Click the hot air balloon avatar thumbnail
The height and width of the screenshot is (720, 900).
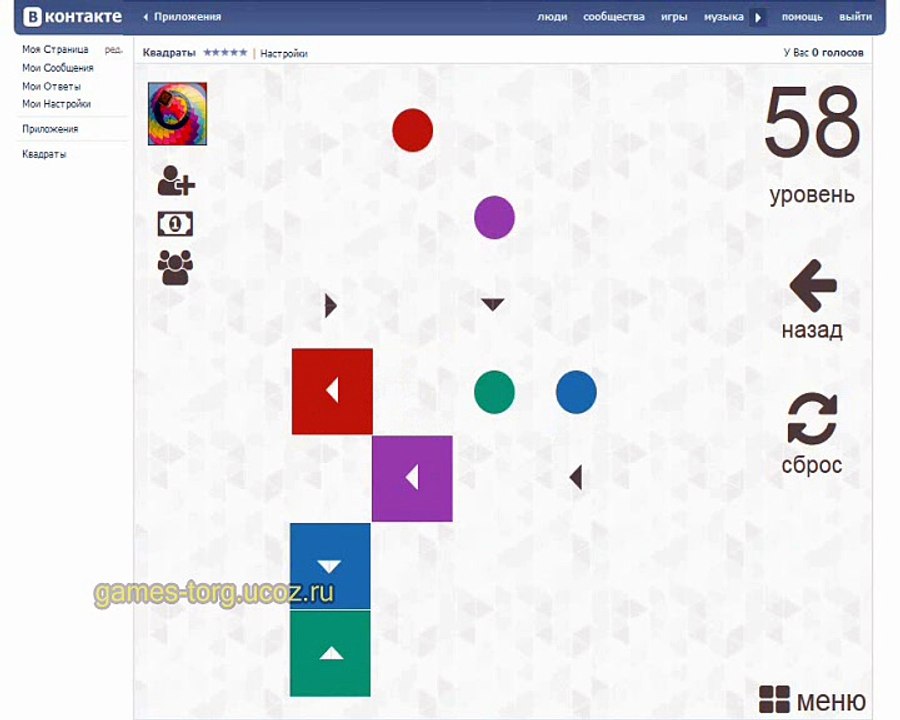(177, 114)
